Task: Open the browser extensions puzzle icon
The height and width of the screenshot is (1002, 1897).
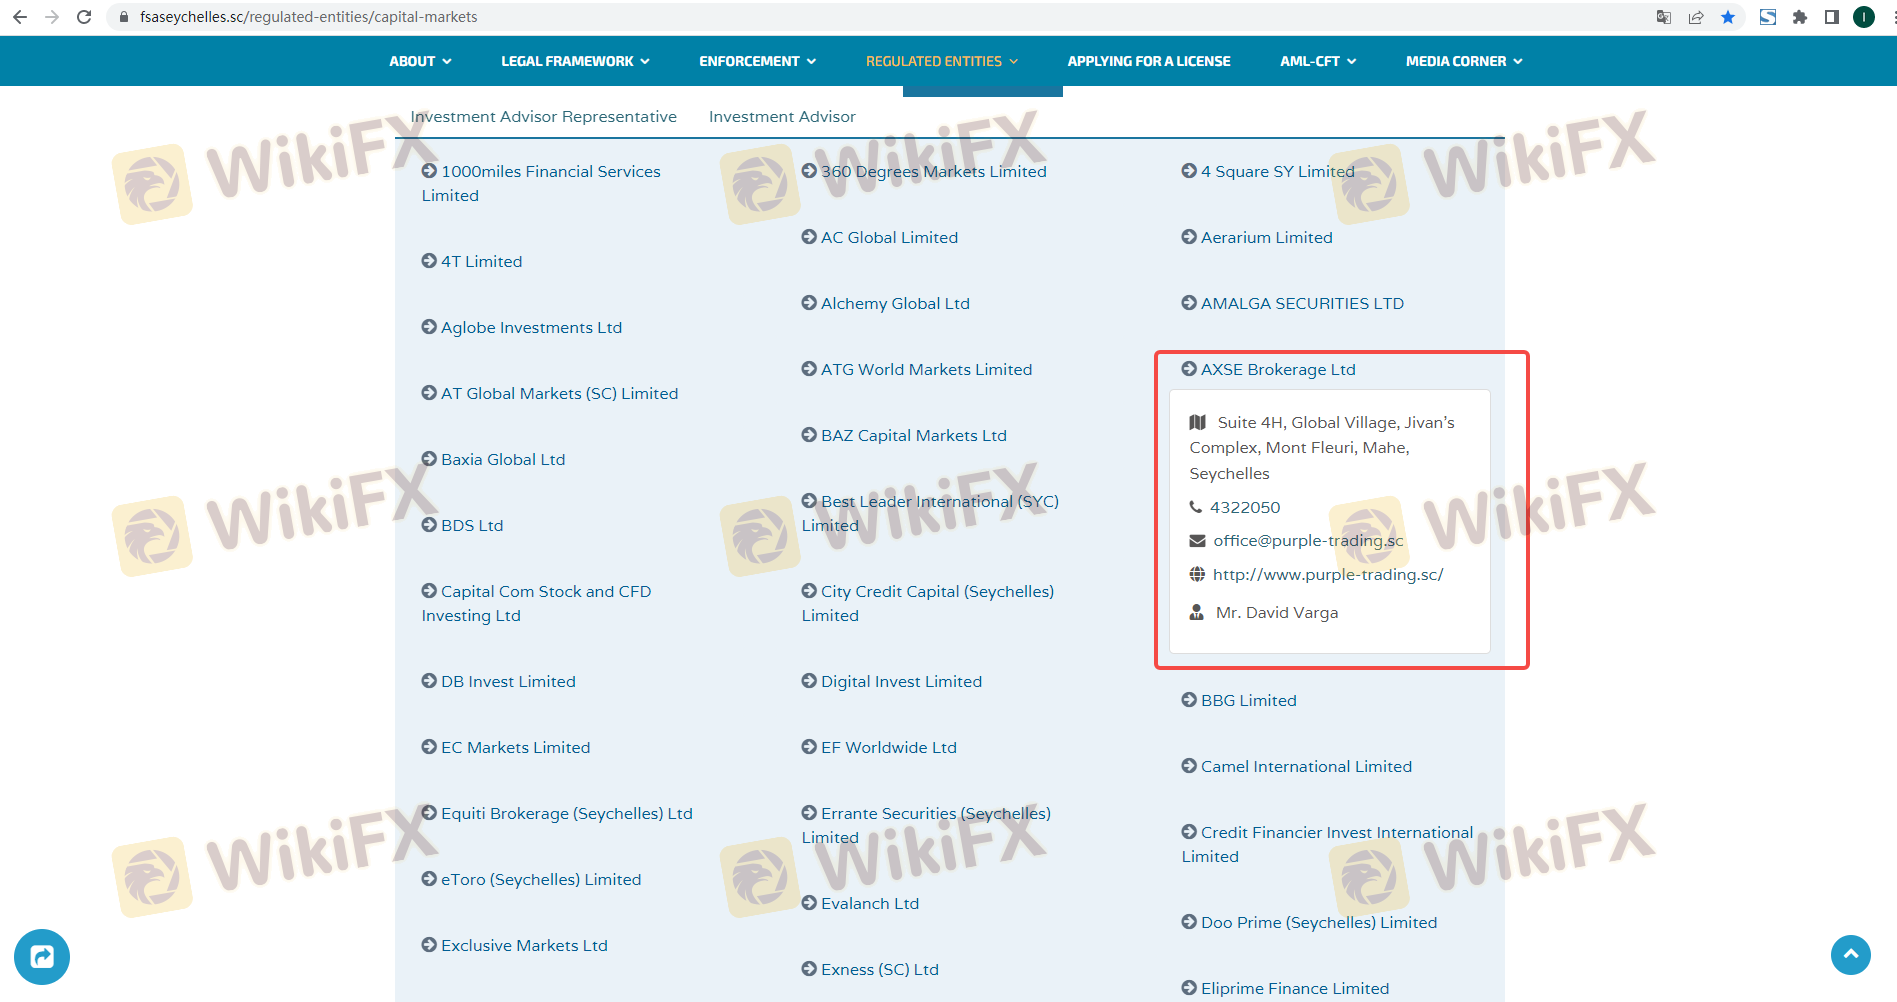Action: click(1800, 17)
